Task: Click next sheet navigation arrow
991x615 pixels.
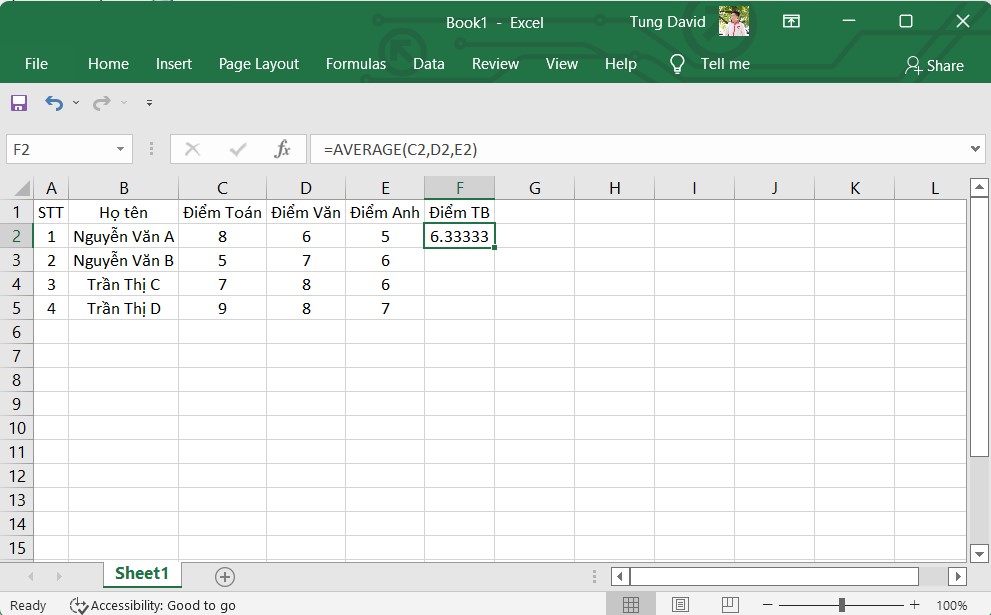Action: point(59,576)
